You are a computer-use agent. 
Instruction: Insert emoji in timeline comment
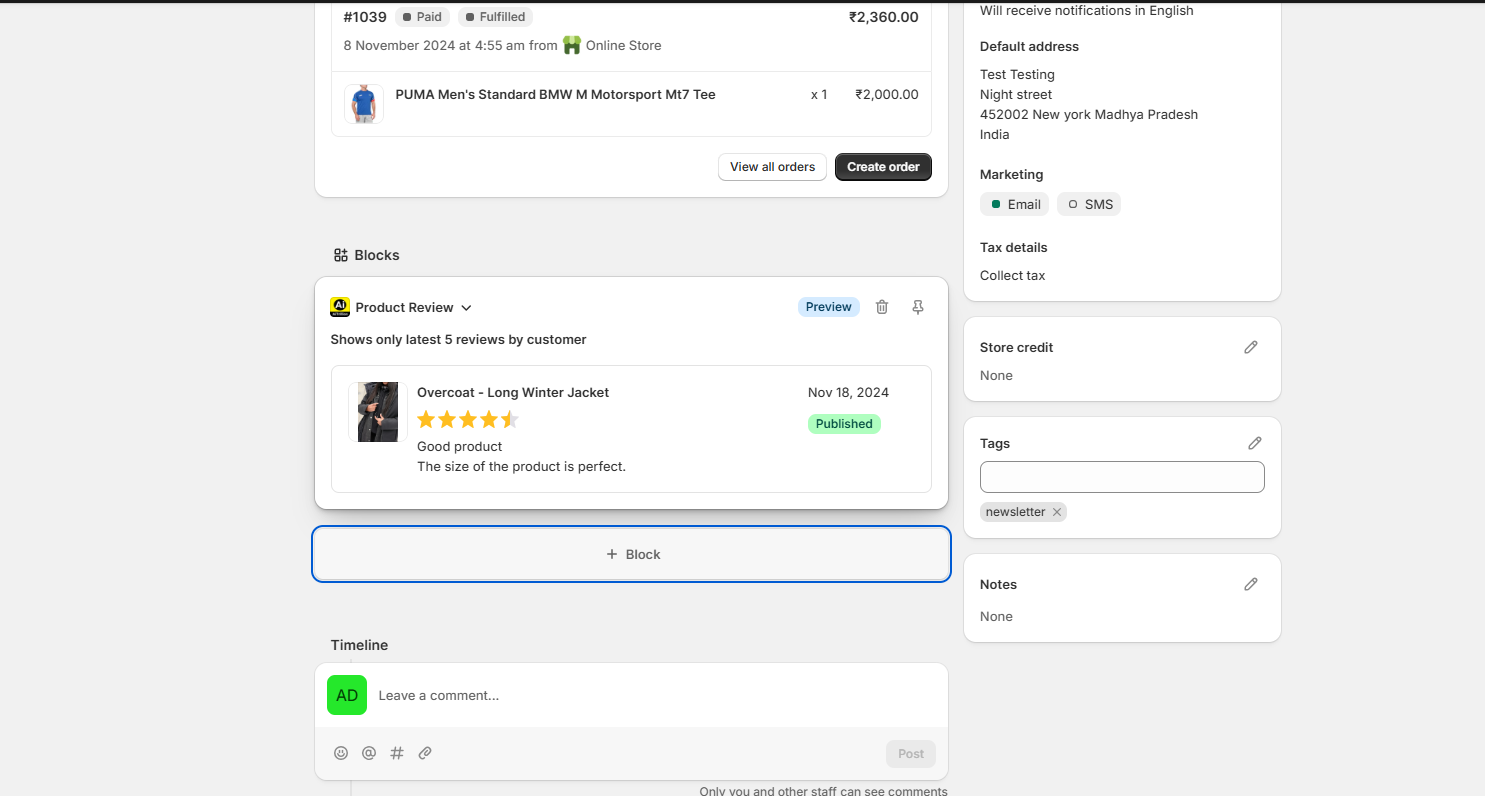[x=341, y=753]
